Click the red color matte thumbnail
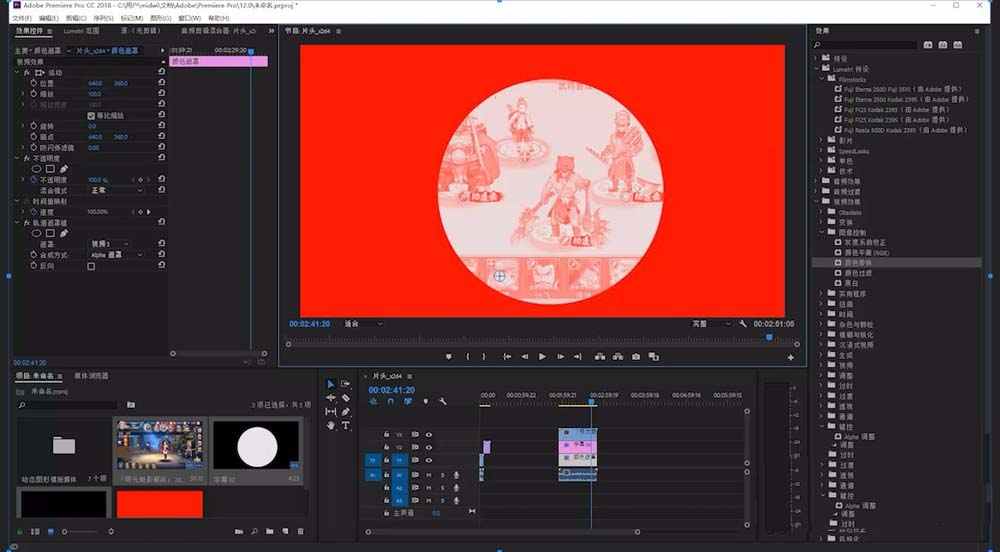 [x=159, y=504]
